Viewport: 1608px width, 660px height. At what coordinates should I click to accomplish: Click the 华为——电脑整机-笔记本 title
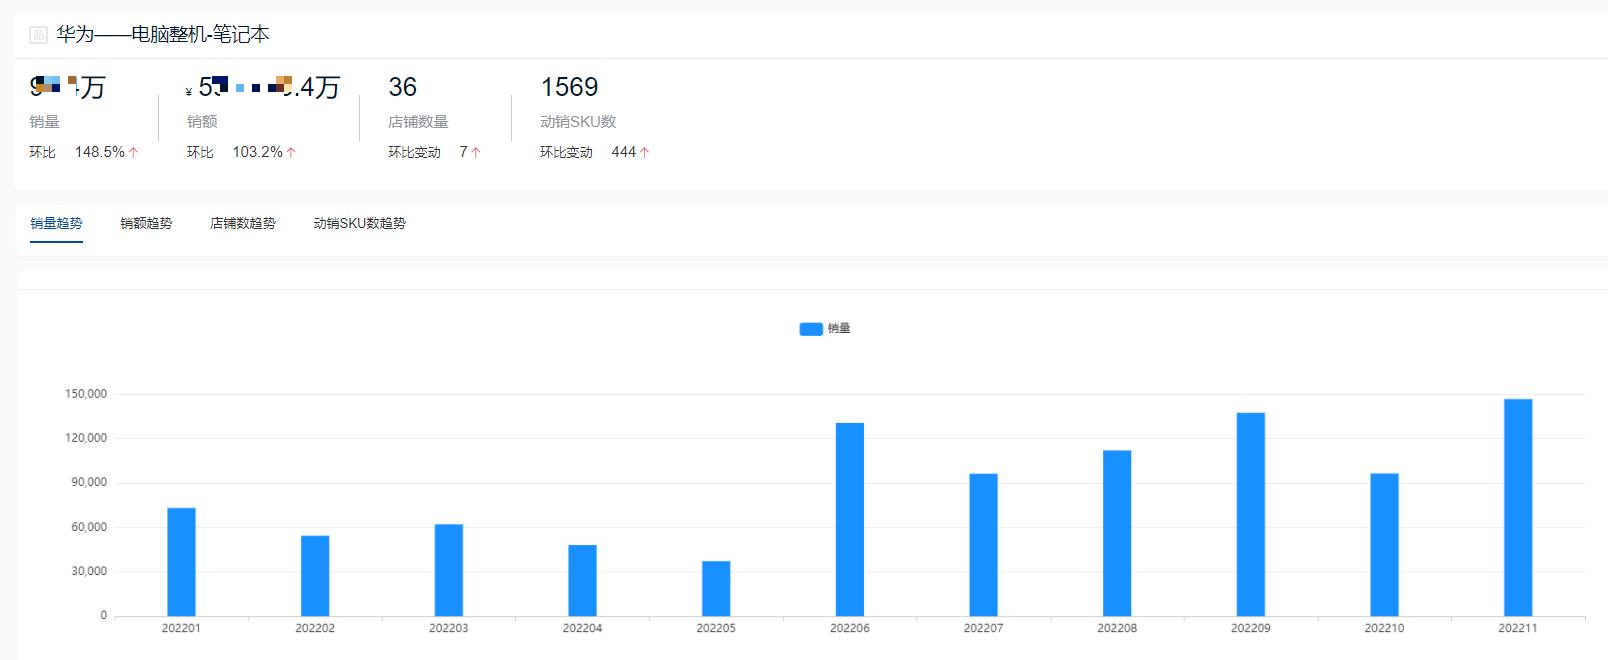coord(163,34)
